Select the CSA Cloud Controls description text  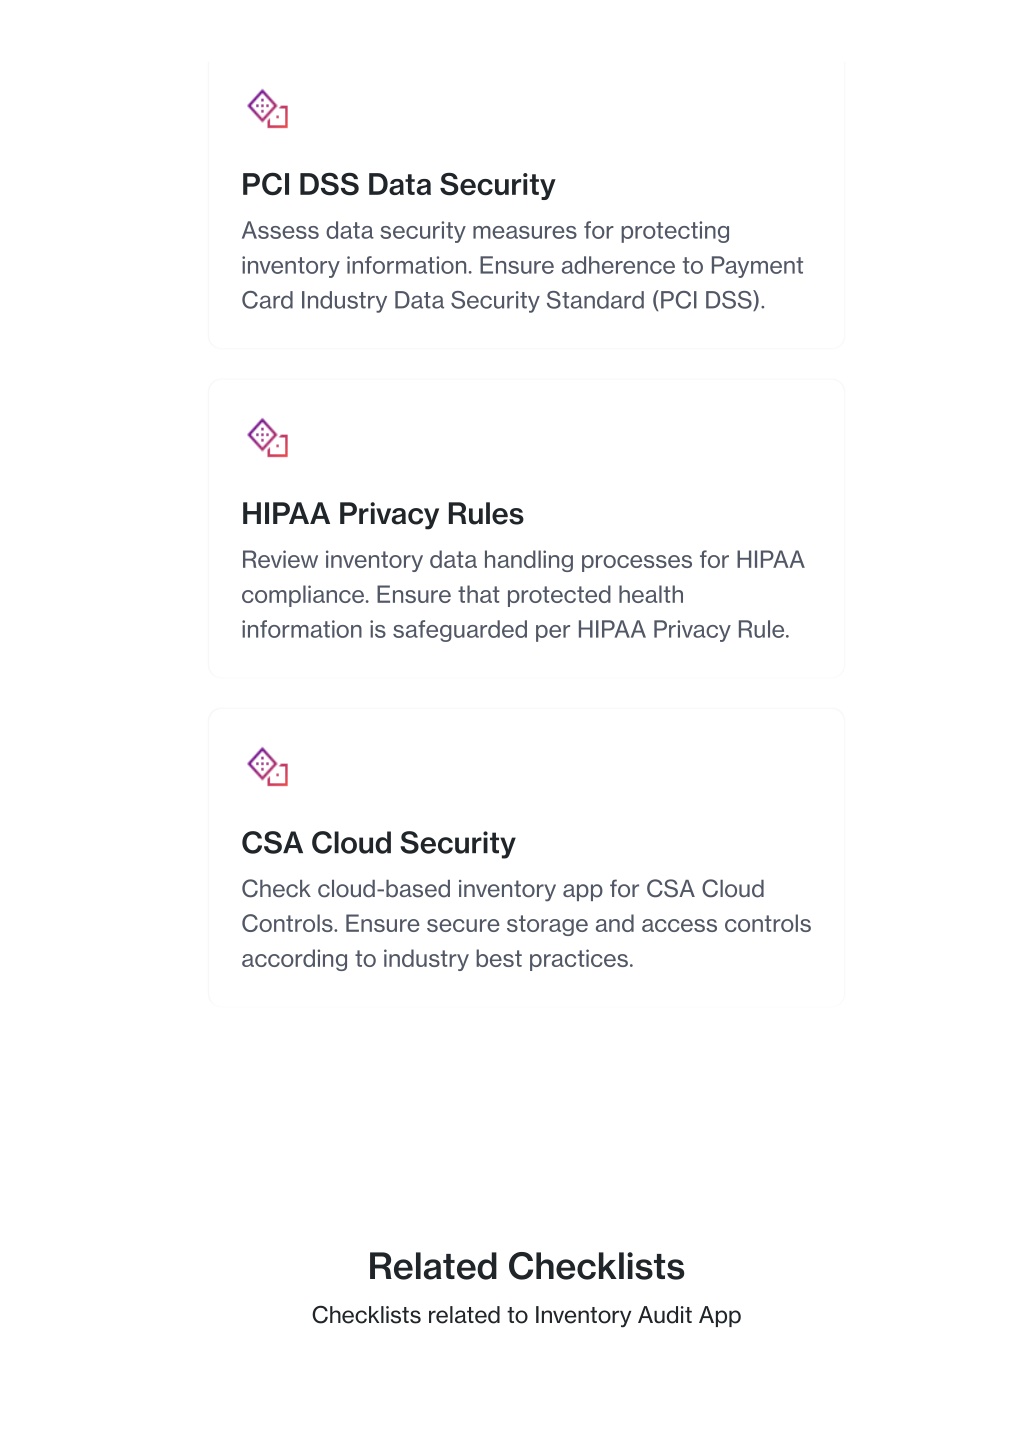tap(526, 924)
